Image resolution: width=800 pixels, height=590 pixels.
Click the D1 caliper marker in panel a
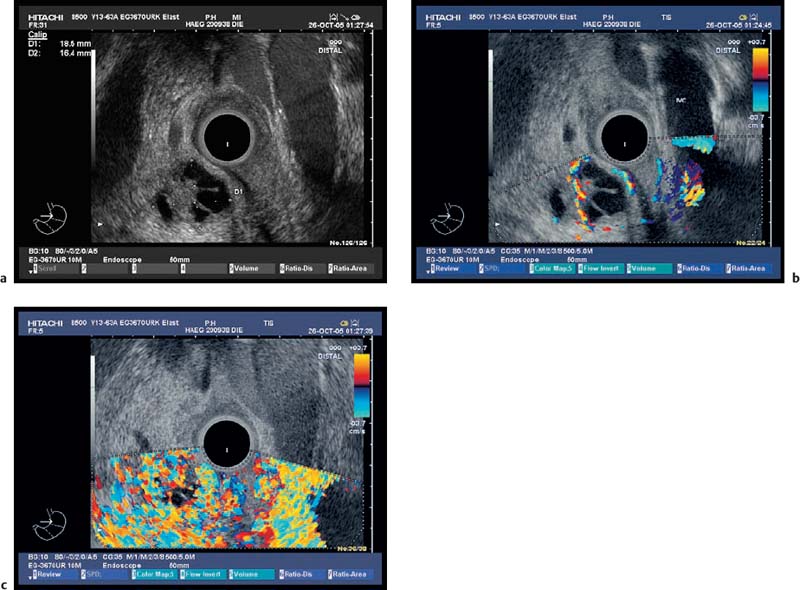[236, 190]
